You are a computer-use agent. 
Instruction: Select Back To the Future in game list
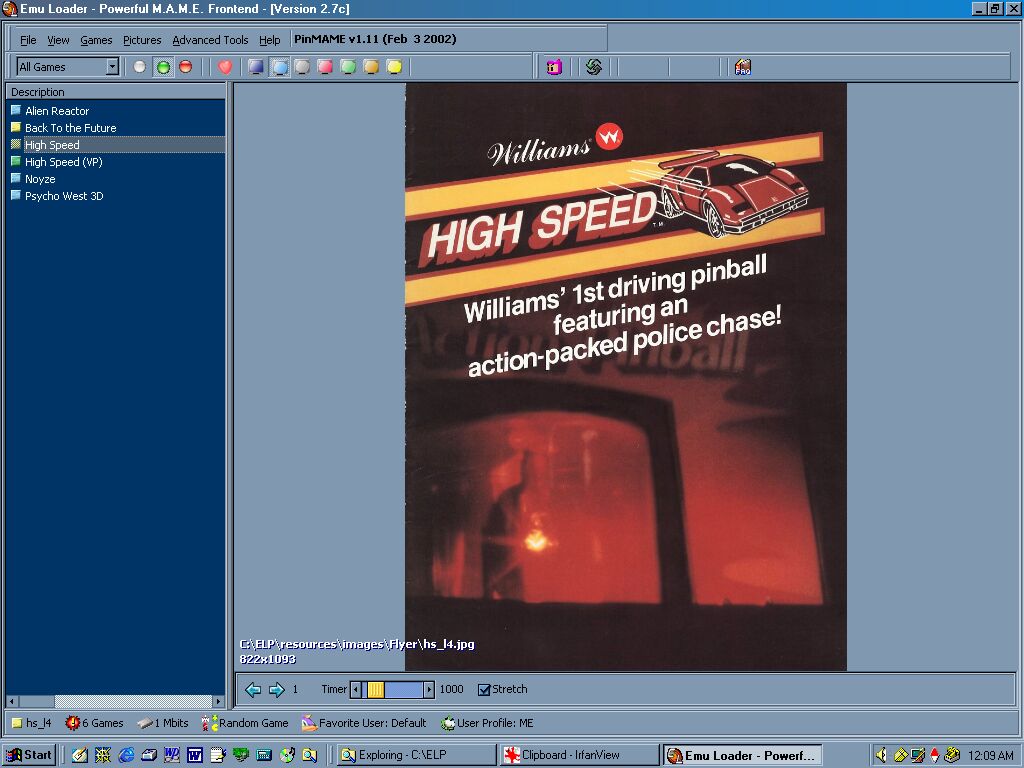coord(71,128)
